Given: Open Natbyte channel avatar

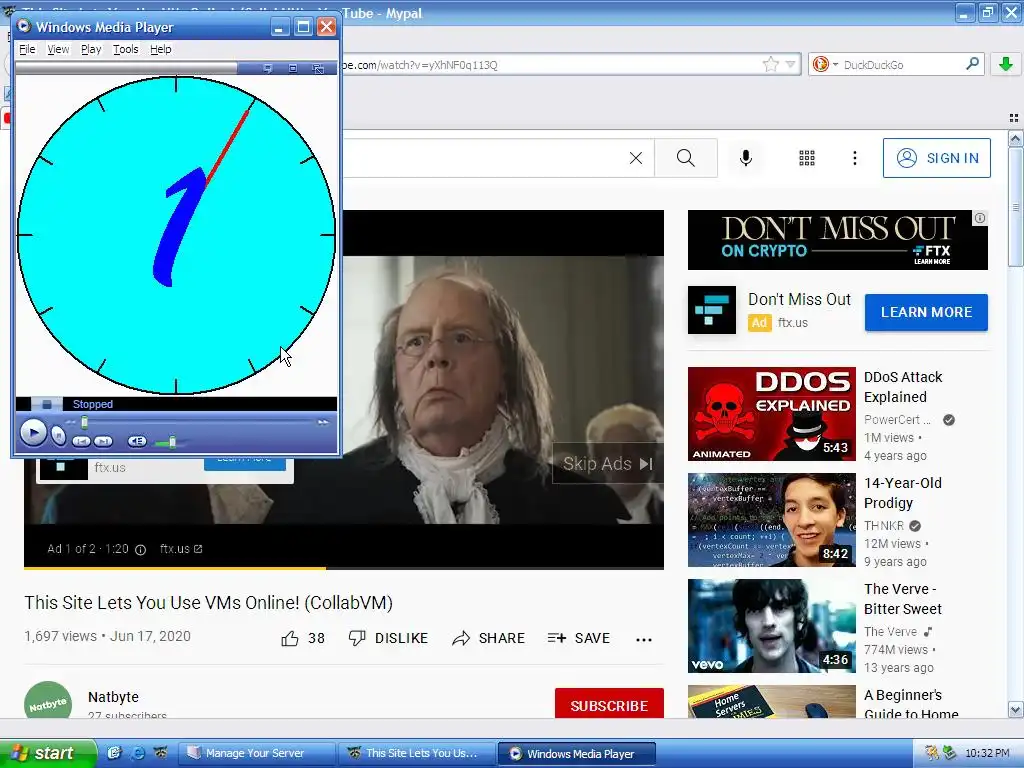Looking at the screenshot, I should click(48, 701).
